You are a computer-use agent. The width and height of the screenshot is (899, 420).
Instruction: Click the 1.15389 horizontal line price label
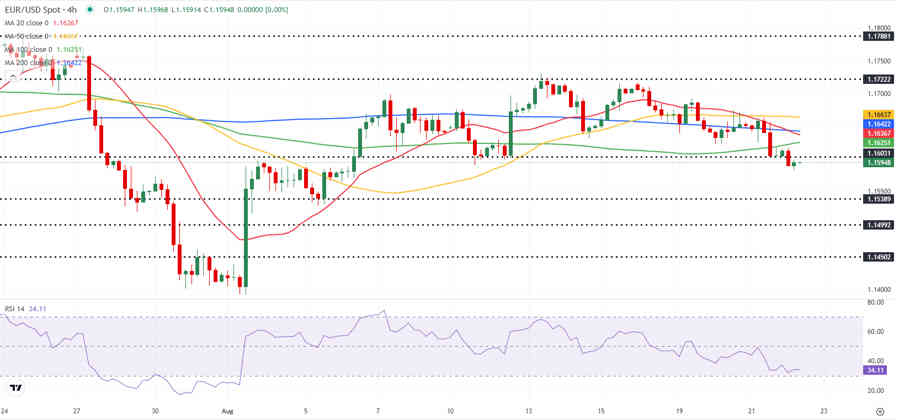coord(877,199)
